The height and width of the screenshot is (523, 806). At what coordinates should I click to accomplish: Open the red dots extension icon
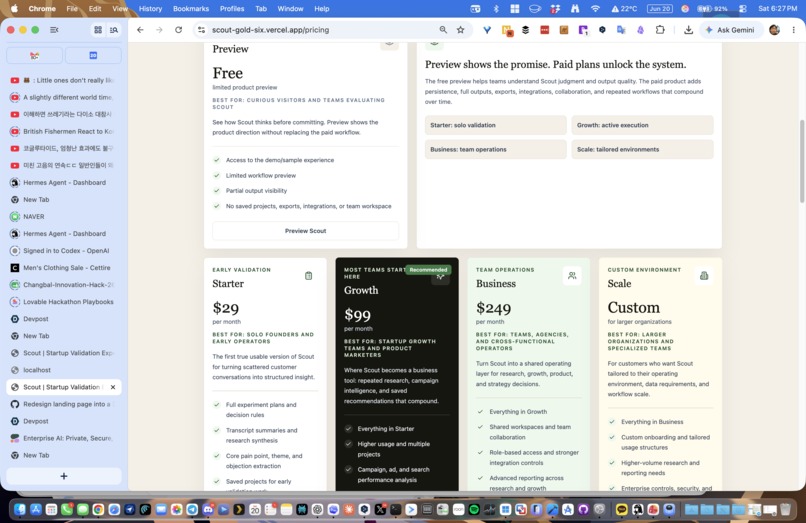[x=544, y=30]
